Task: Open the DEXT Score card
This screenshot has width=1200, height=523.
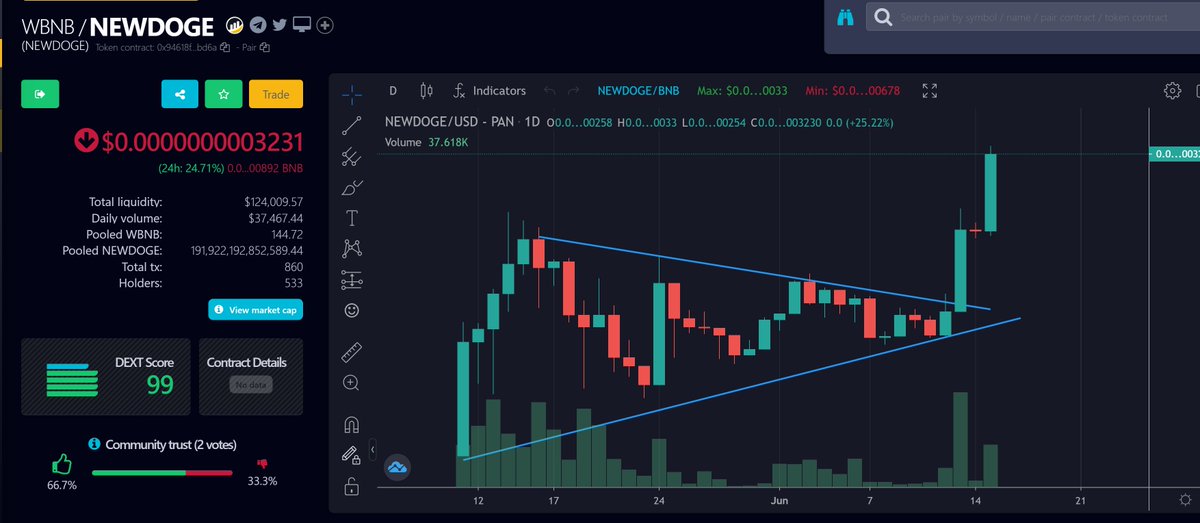Action: pyautogui.click(x=105, y=377)
